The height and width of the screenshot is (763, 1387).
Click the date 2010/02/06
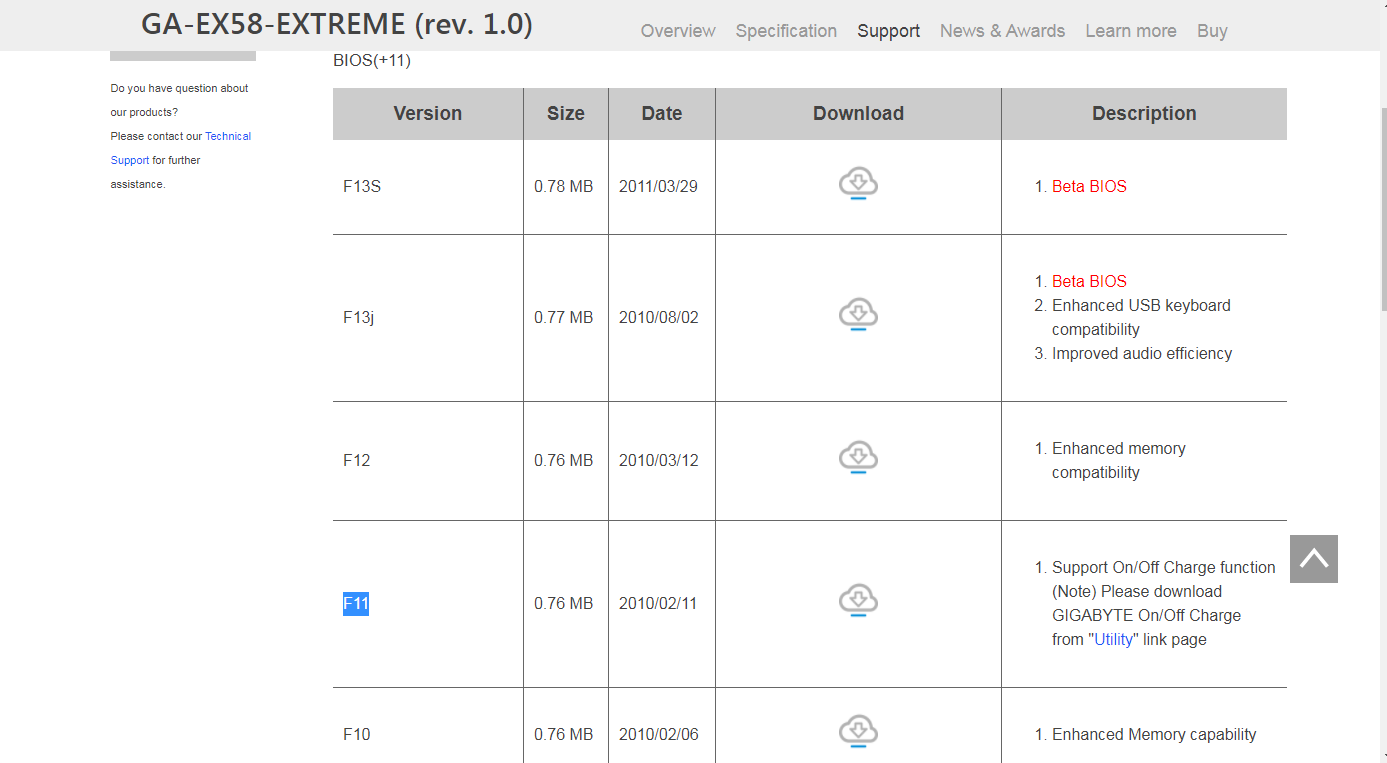click(659, 734)
